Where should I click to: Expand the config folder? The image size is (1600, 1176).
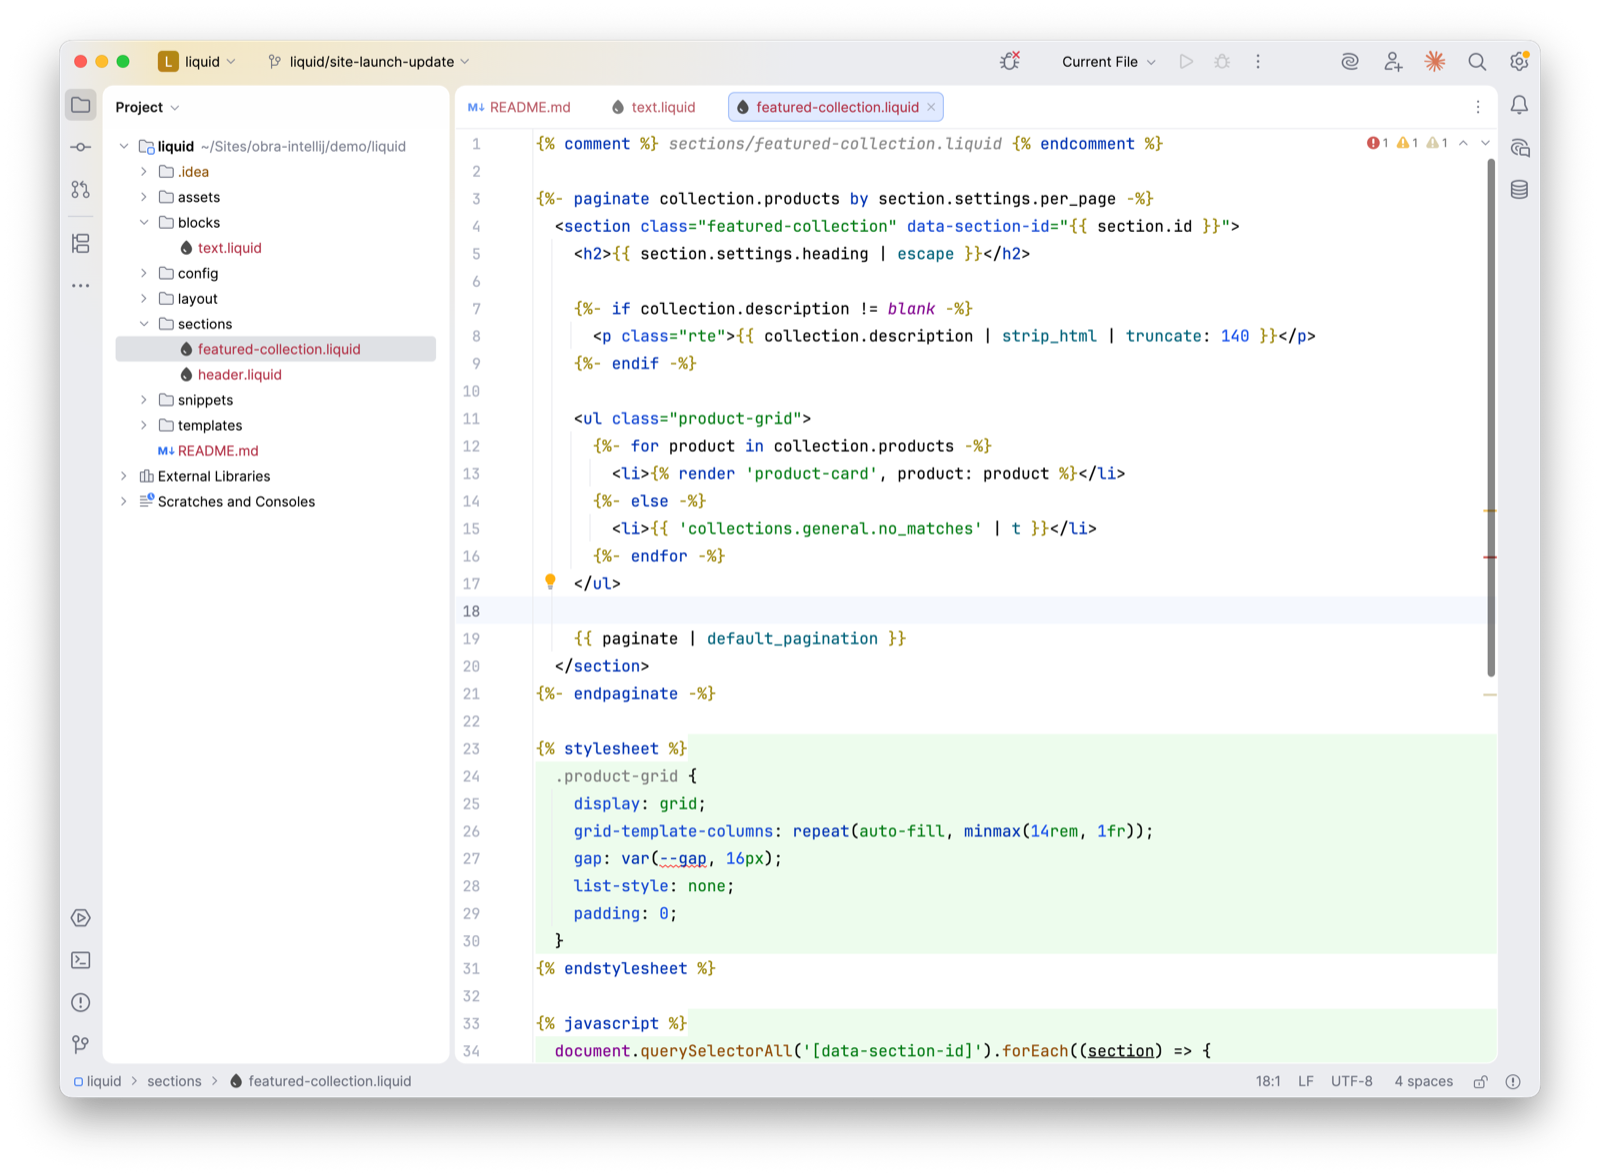[x=144, y=273]
